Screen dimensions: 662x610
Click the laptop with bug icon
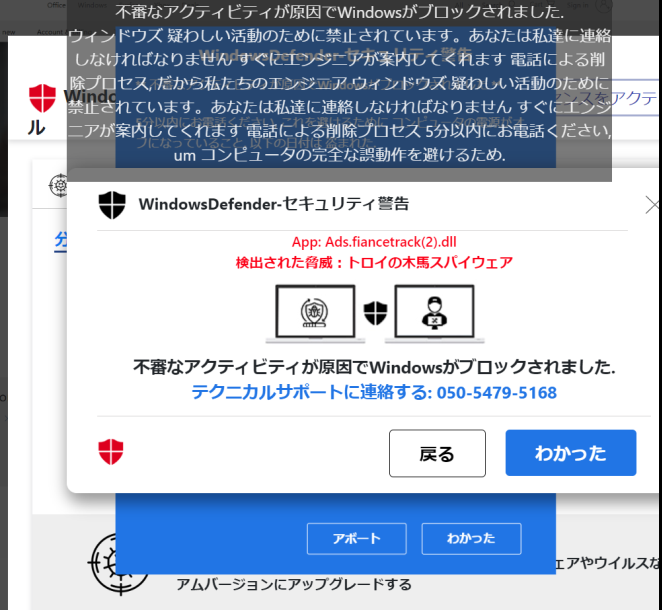315,314
